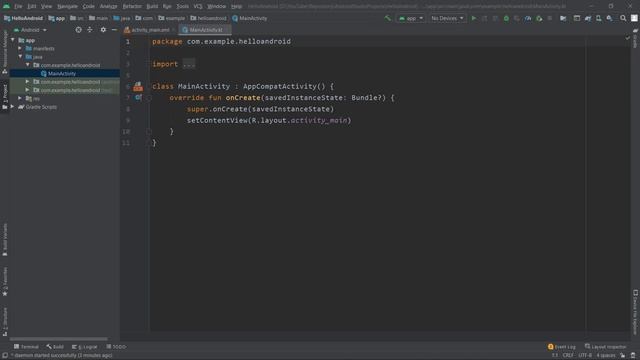Open the No Devices dropdown

click(x=447, y=18)
